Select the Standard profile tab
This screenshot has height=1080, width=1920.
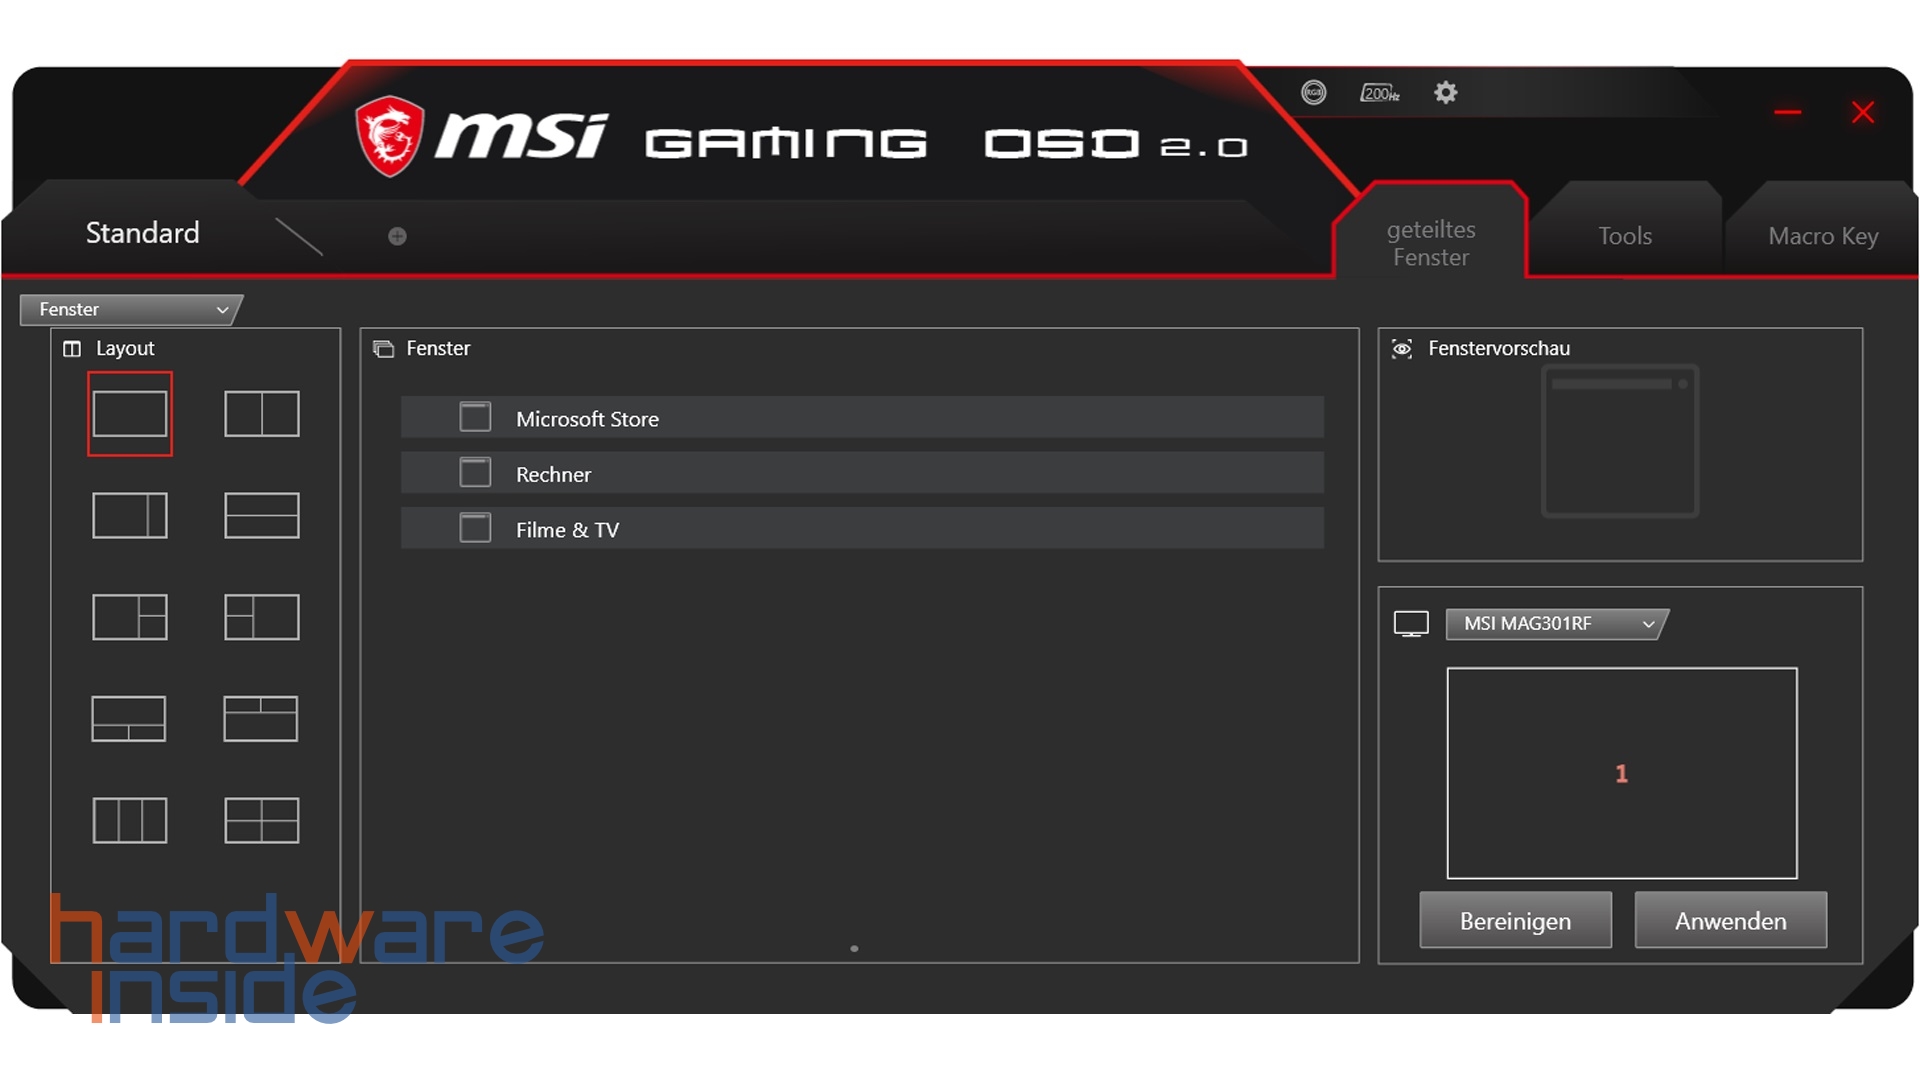tap(142, 233)
